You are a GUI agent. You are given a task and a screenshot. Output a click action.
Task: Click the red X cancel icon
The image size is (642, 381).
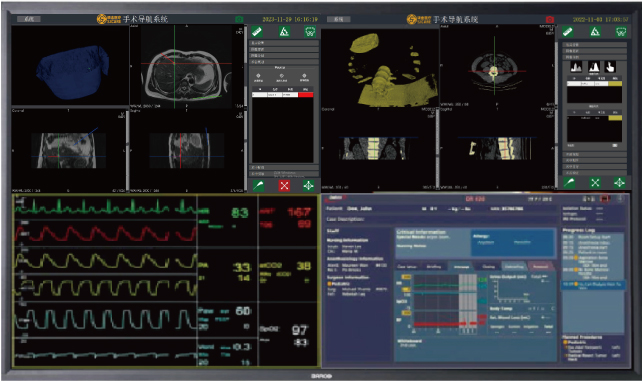point(284,185)
